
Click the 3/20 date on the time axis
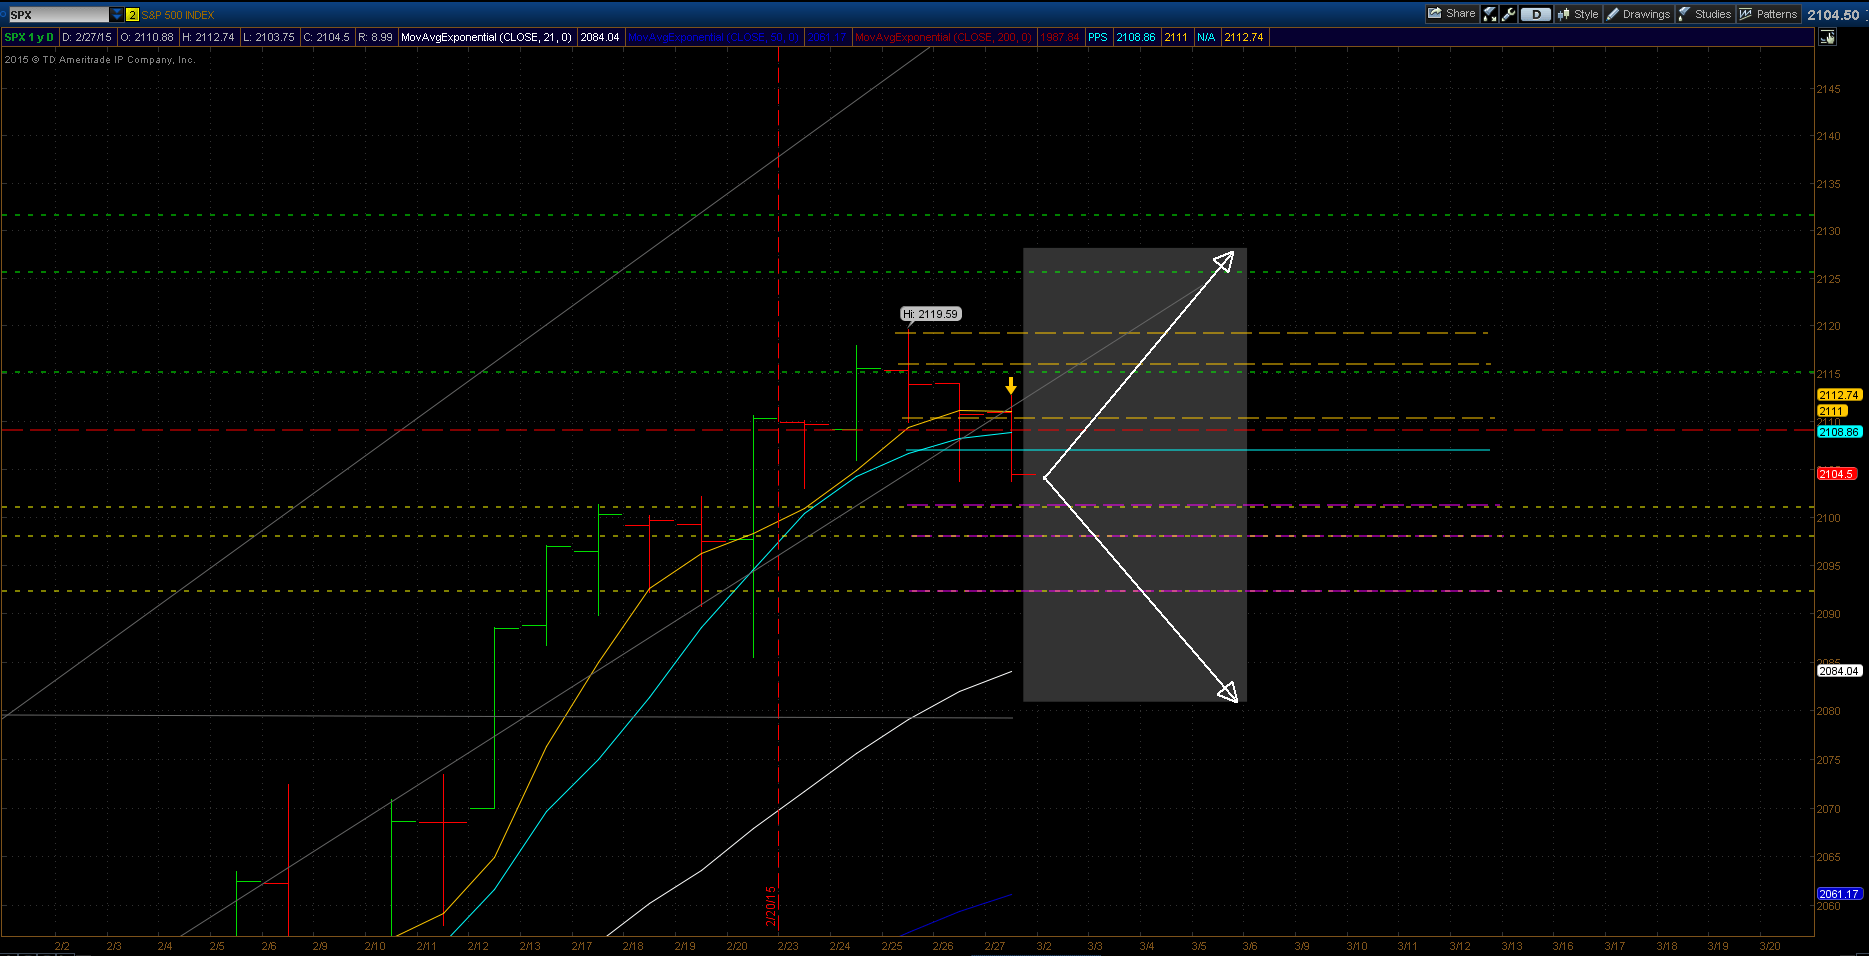pos(1770,946)
